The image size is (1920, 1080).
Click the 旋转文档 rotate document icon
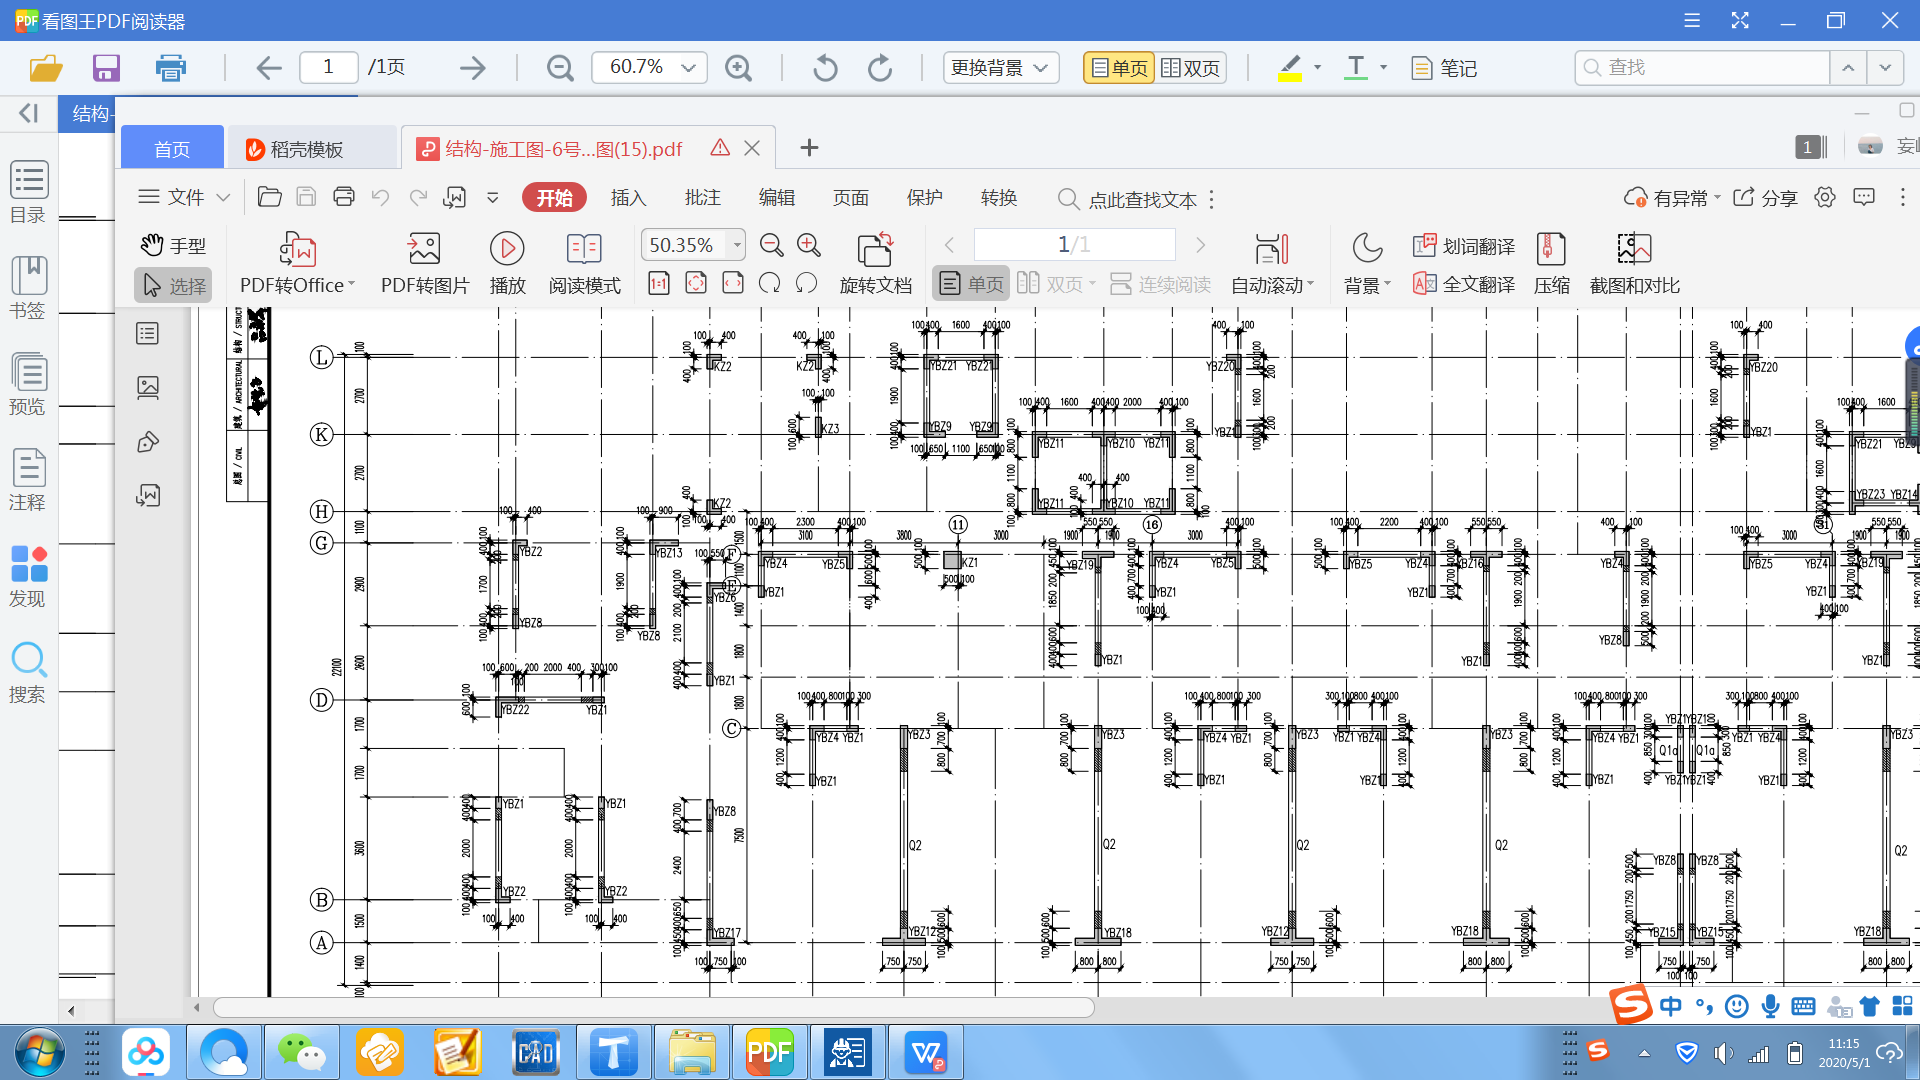[x=875, y=249]
